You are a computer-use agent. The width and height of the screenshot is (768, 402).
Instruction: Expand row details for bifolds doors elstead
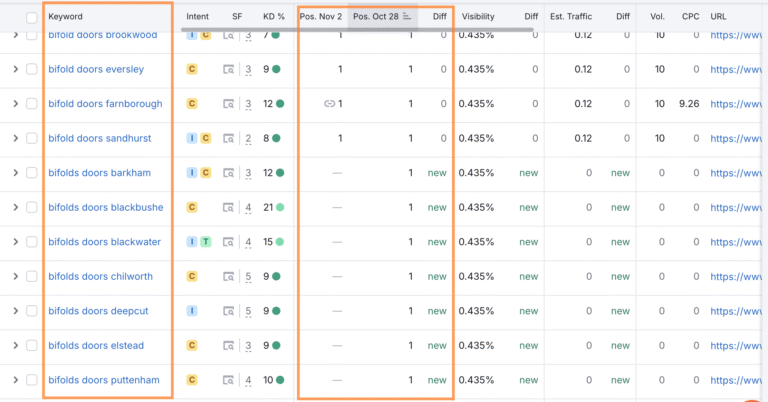click(15, 346)
